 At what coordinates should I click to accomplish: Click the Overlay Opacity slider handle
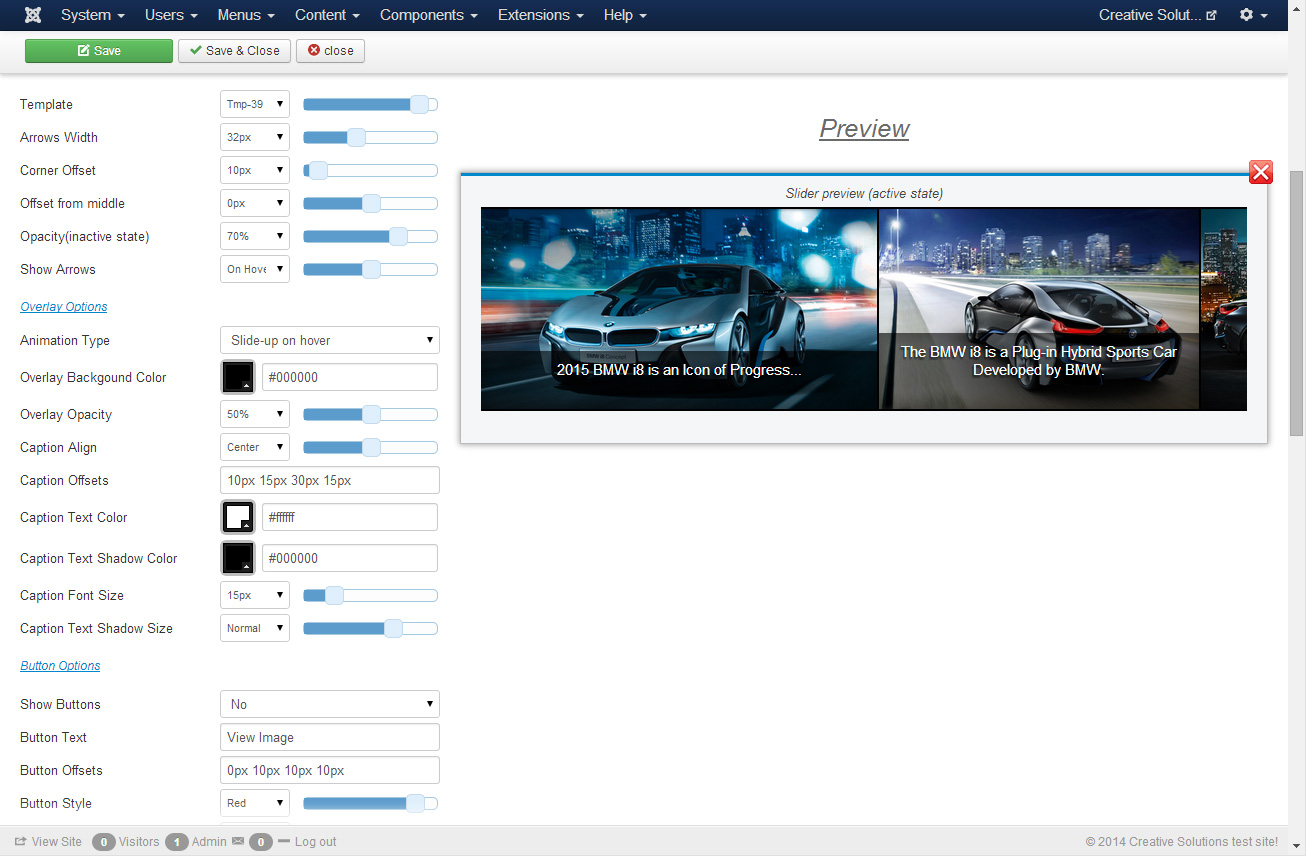click(x=371, y=414)
